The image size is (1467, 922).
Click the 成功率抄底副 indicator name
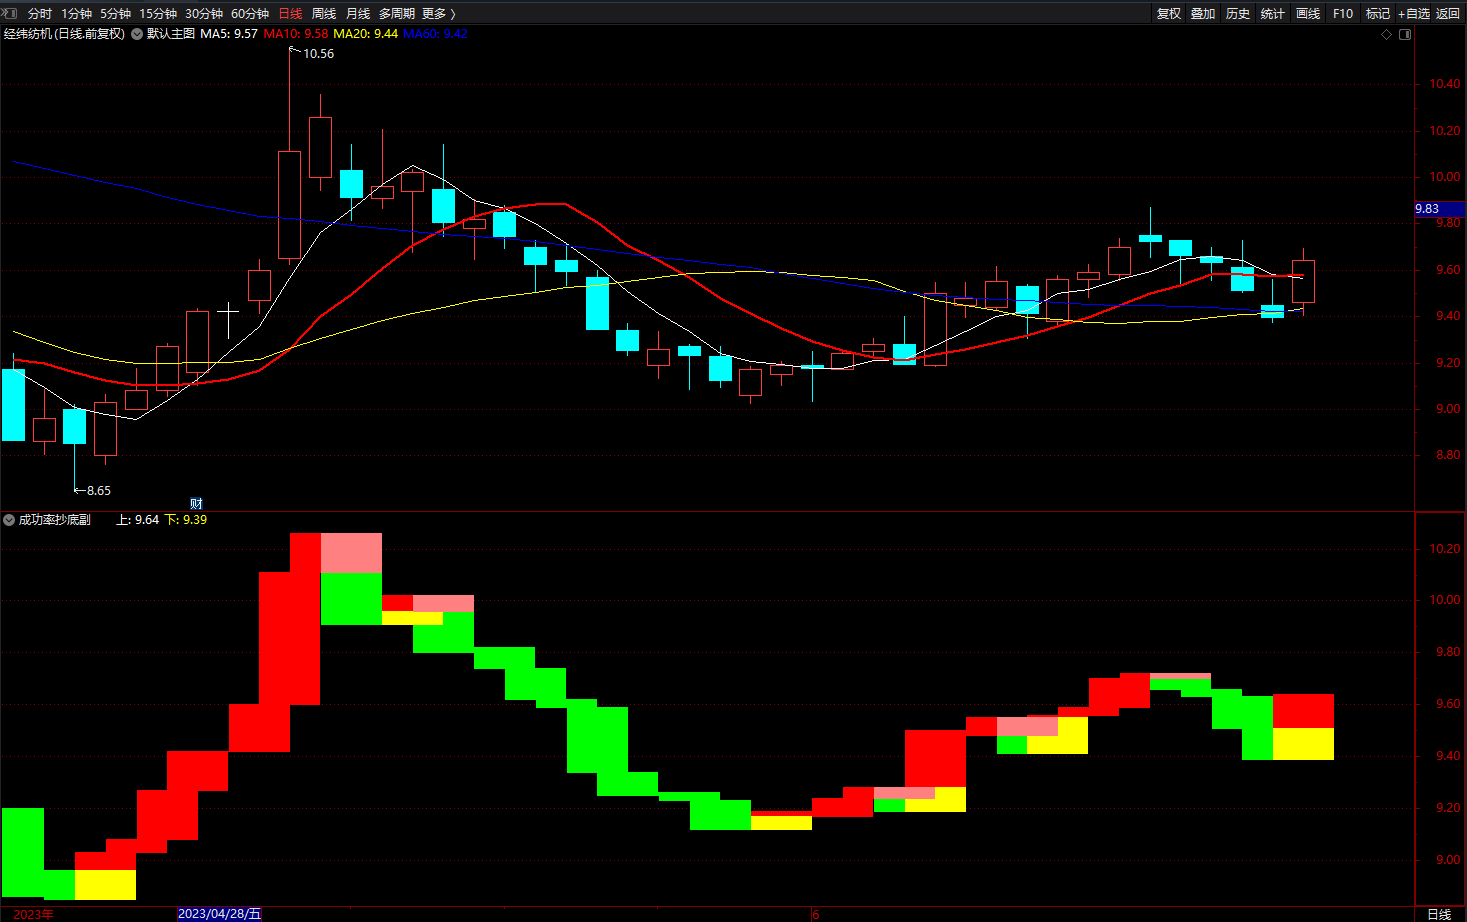[54, 520]
